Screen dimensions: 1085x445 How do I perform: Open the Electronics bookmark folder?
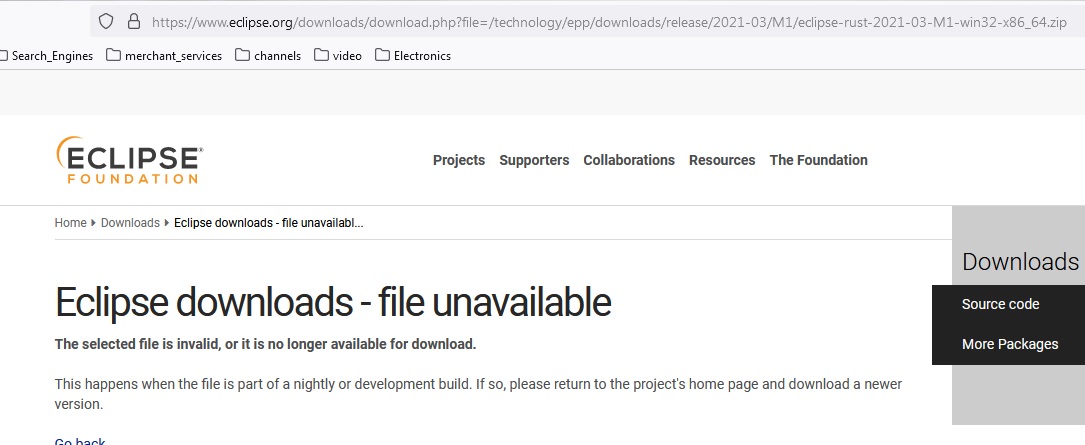coord(413,55)
